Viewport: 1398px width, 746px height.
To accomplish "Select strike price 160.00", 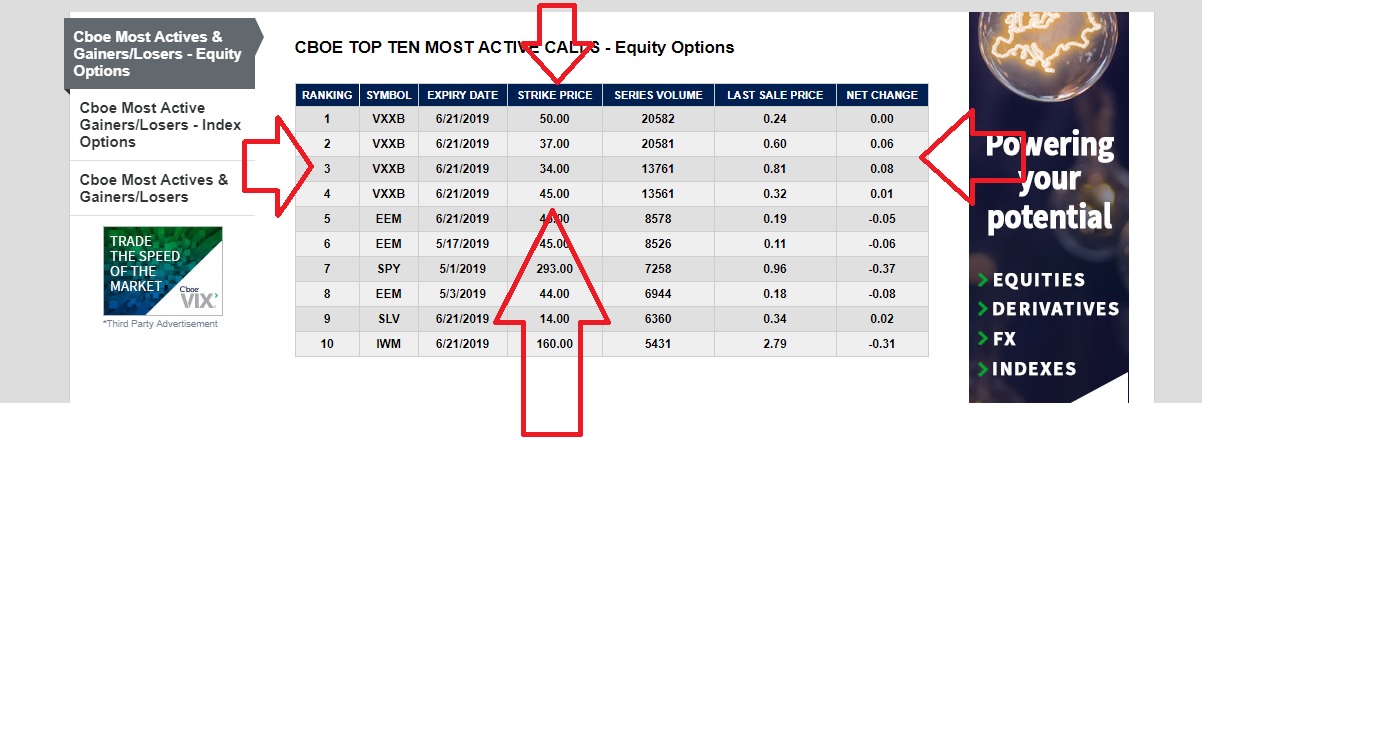I will click(555, 344).
